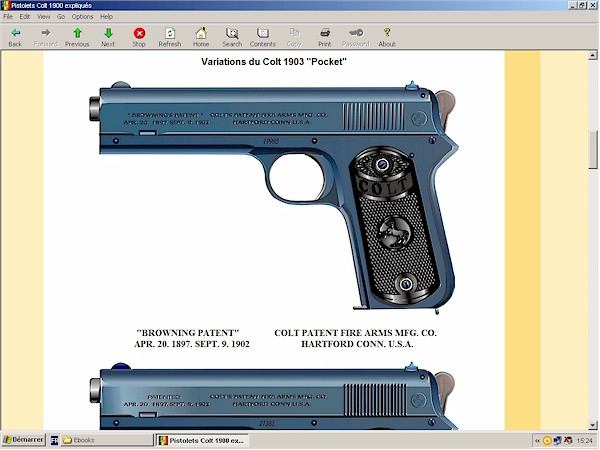Viewport: 600px width, 450px height.
Task: Show the Contents icon
Action: coord(262,33)
